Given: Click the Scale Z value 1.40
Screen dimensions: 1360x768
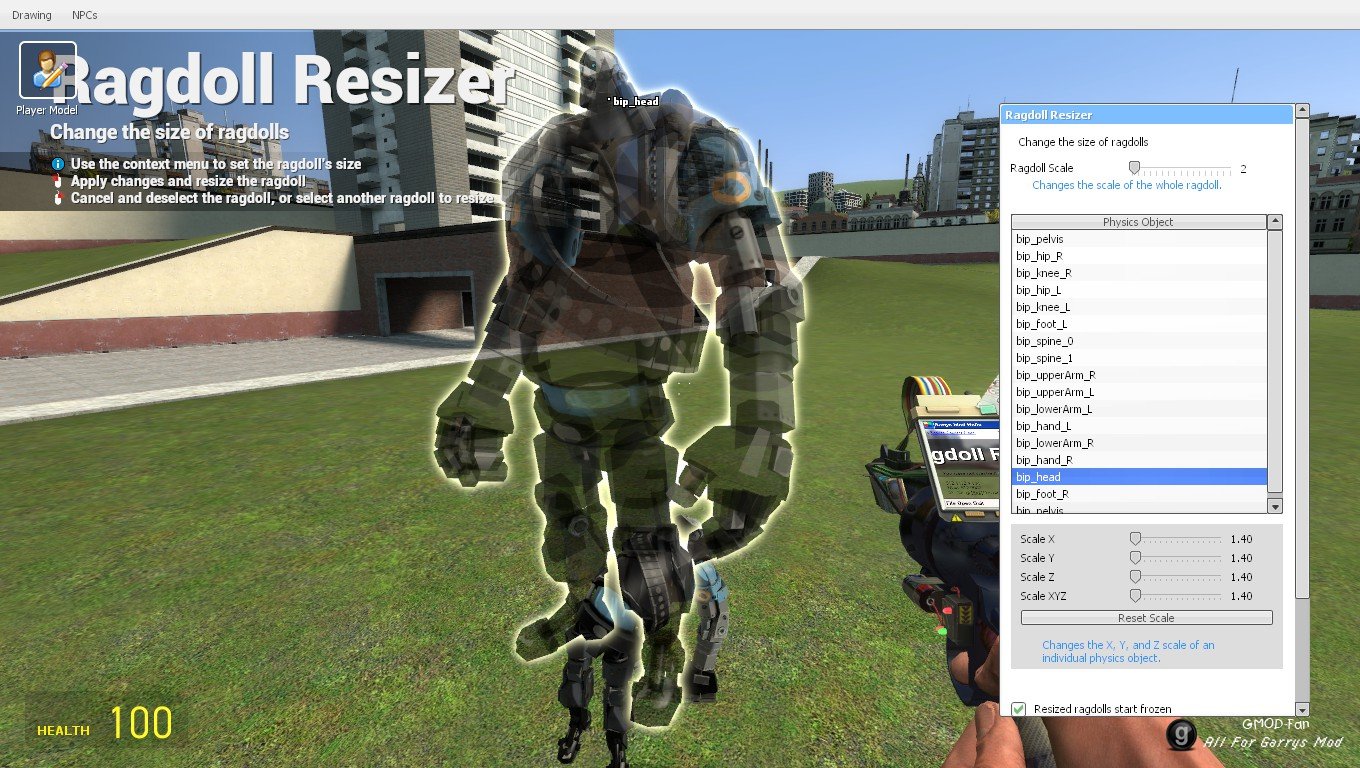Looking at the screenshot, I should (1241, 577).
